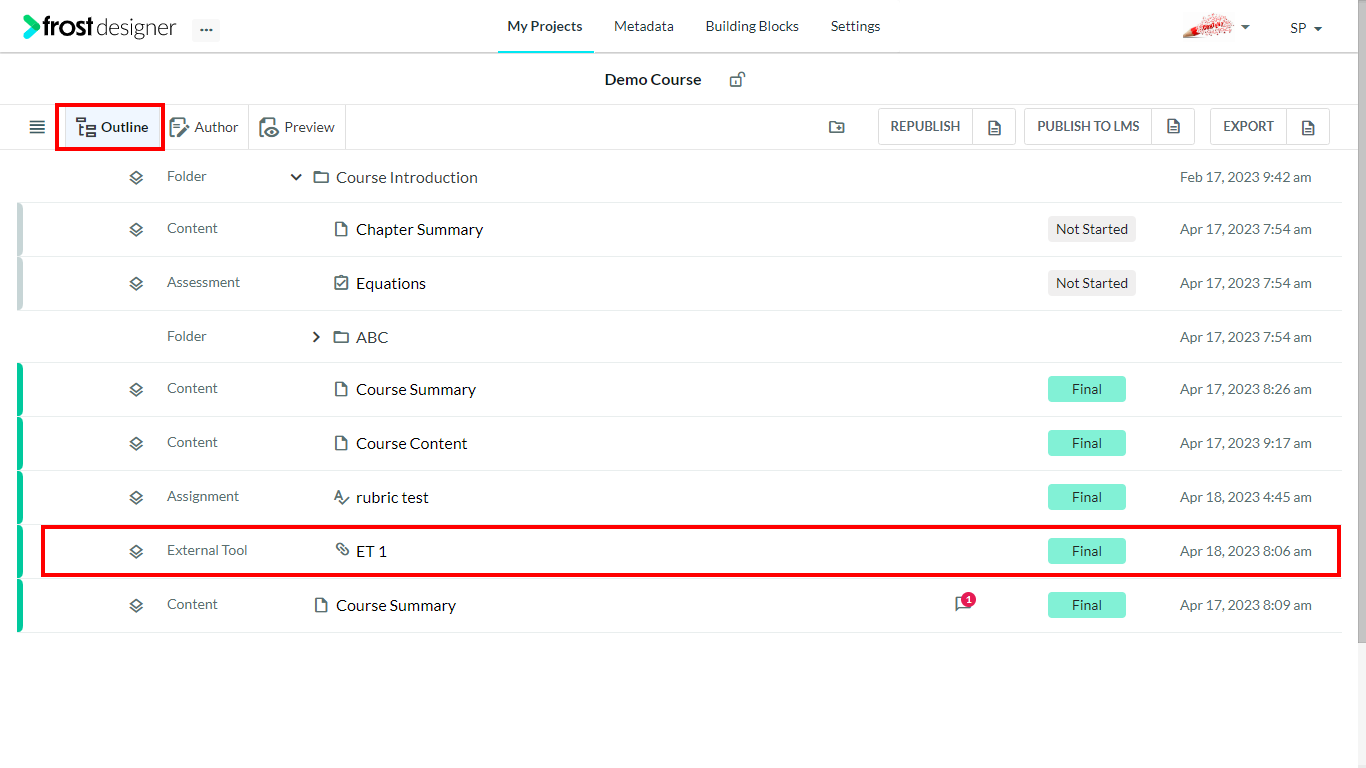Open the organization logo dropdown
The height and width of the screenshot is (768, 1366).
coord(1216,27)
